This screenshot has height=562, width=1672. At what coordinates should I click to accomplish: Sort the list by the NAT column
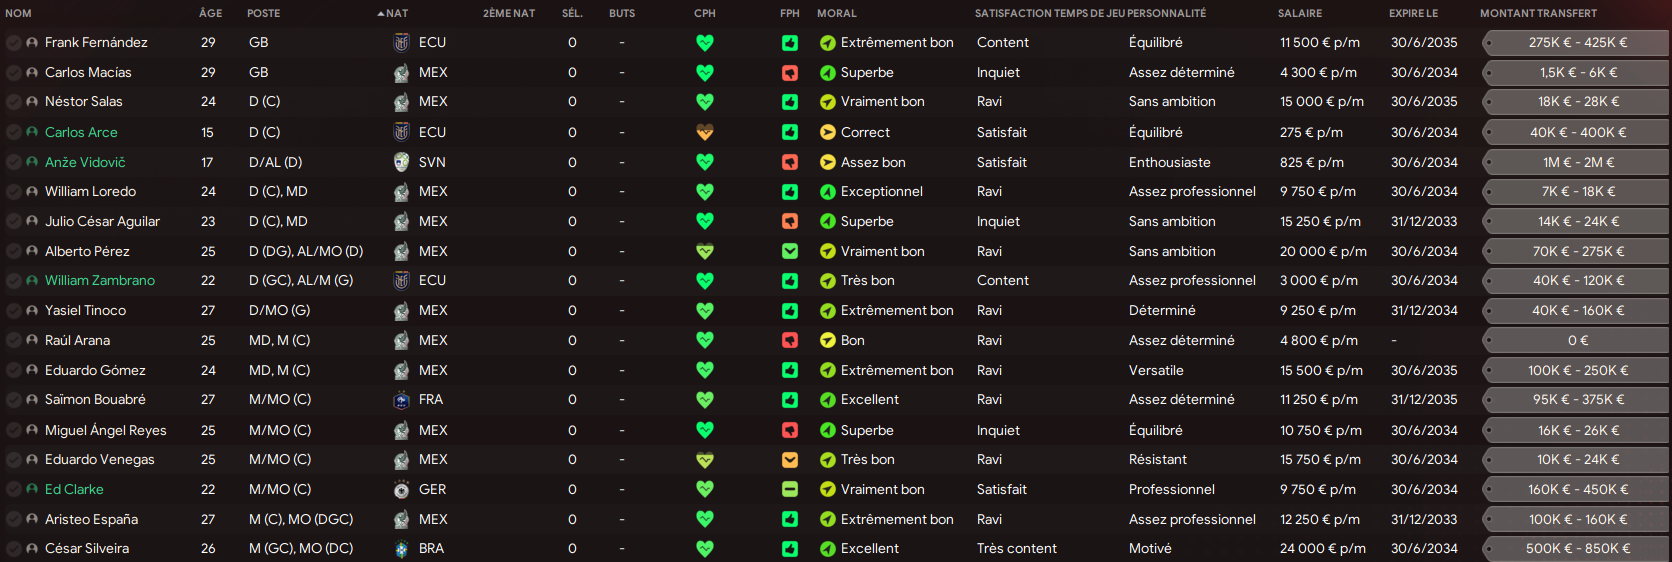point(396,13)
